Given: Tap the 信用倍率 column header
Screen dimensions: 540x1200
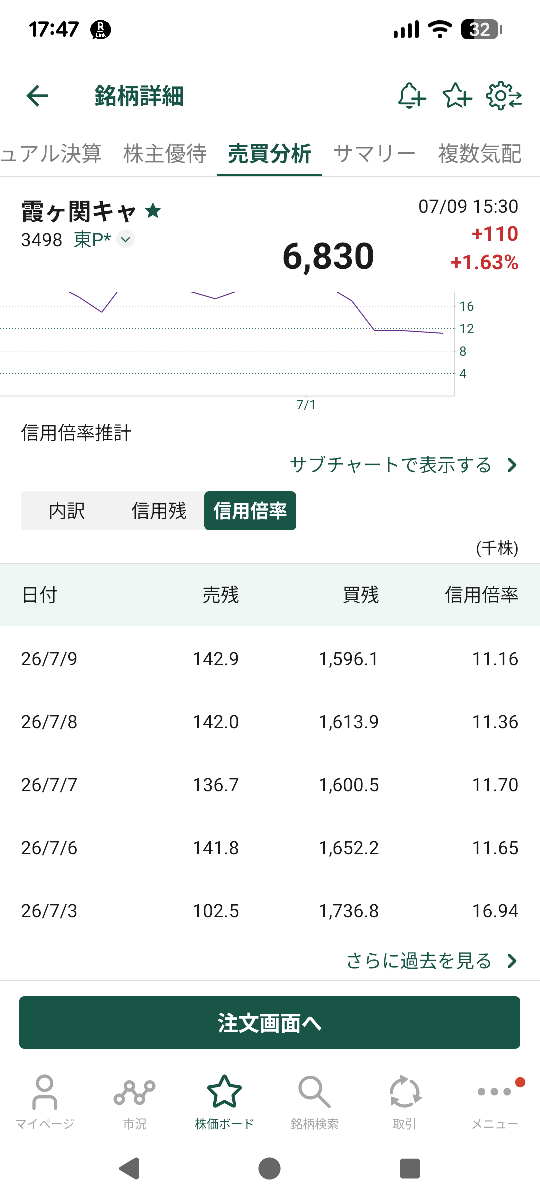Looking at the screenshot, I should click(x=482, y=595).
